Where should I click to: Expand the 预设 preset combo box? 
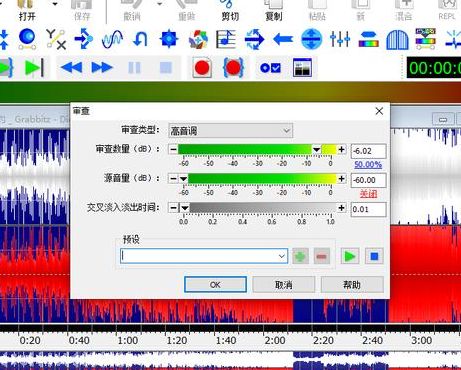coord(204,256)
